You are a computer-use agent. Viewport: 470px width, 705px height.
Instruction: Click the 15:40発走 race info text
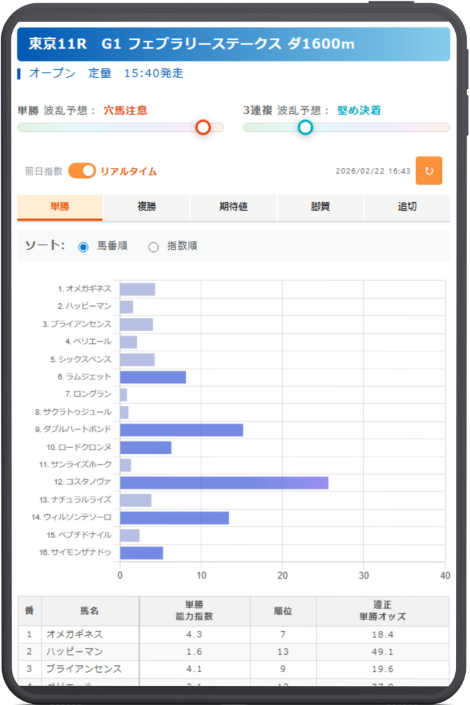pyautogui.click(x=154, y=73)
